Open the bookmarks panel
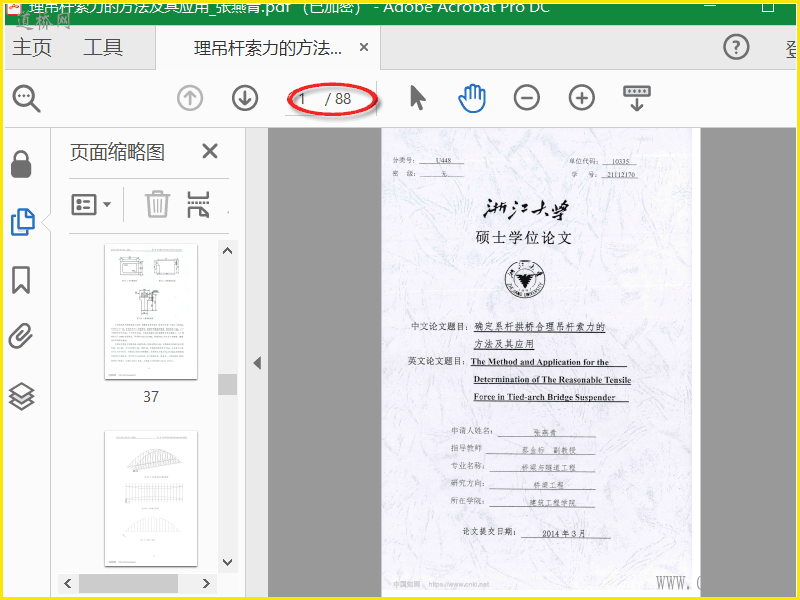This screenshot has height=600, width=800. [21, 280]
